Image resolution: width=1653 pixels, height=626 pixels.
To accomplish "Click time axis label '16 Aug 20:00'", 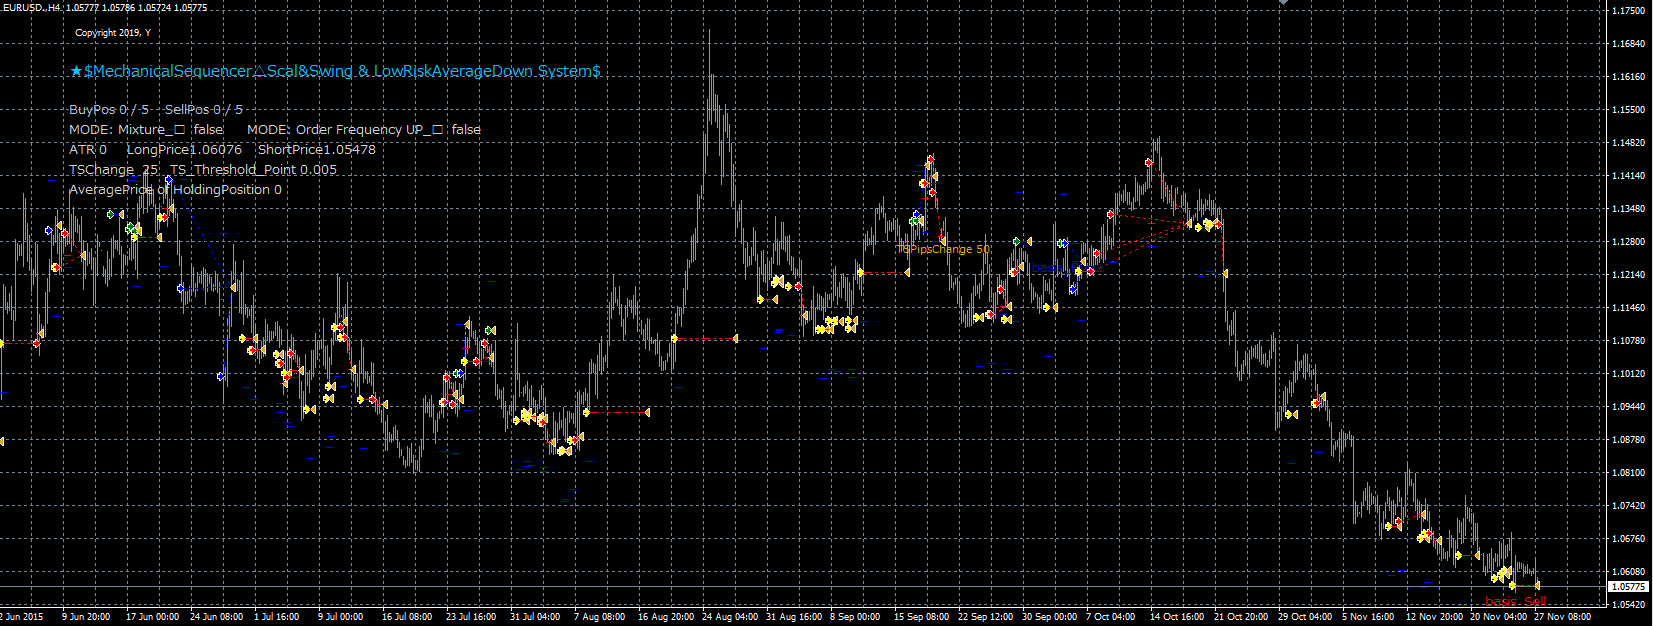I will tap(666, 617).
